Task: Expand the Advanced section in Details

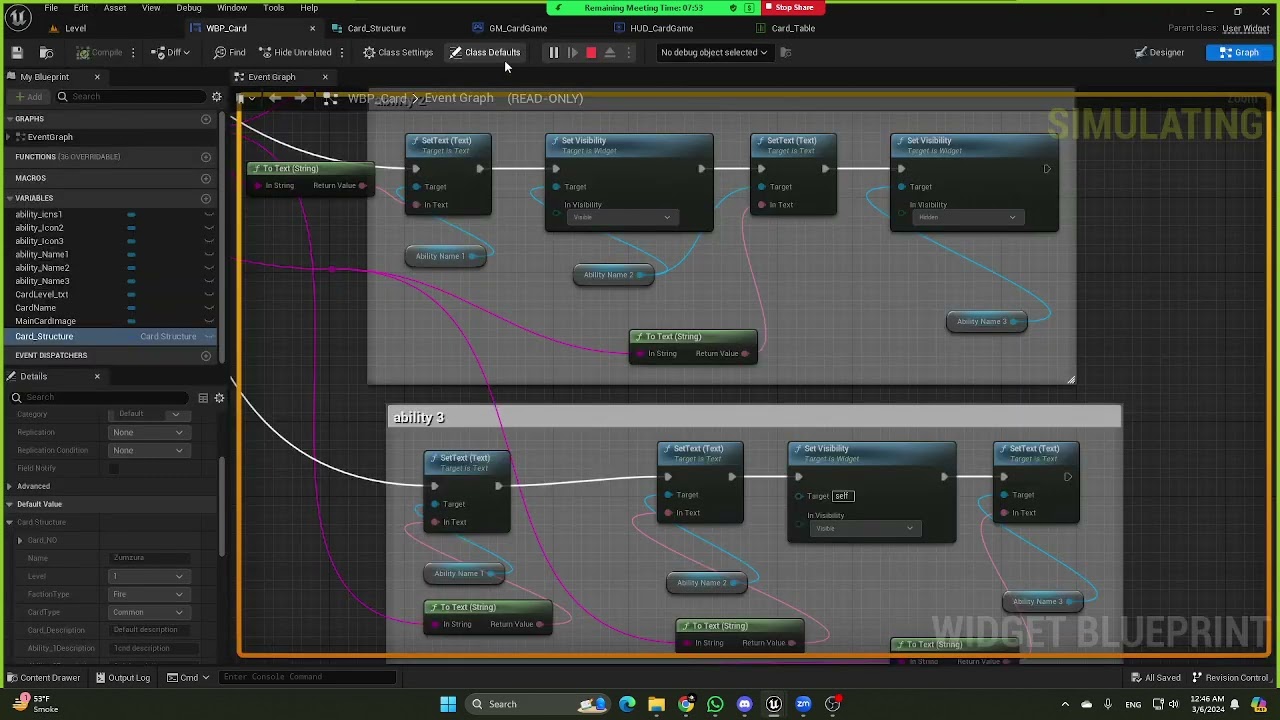Action: click(x=9, y=486)
